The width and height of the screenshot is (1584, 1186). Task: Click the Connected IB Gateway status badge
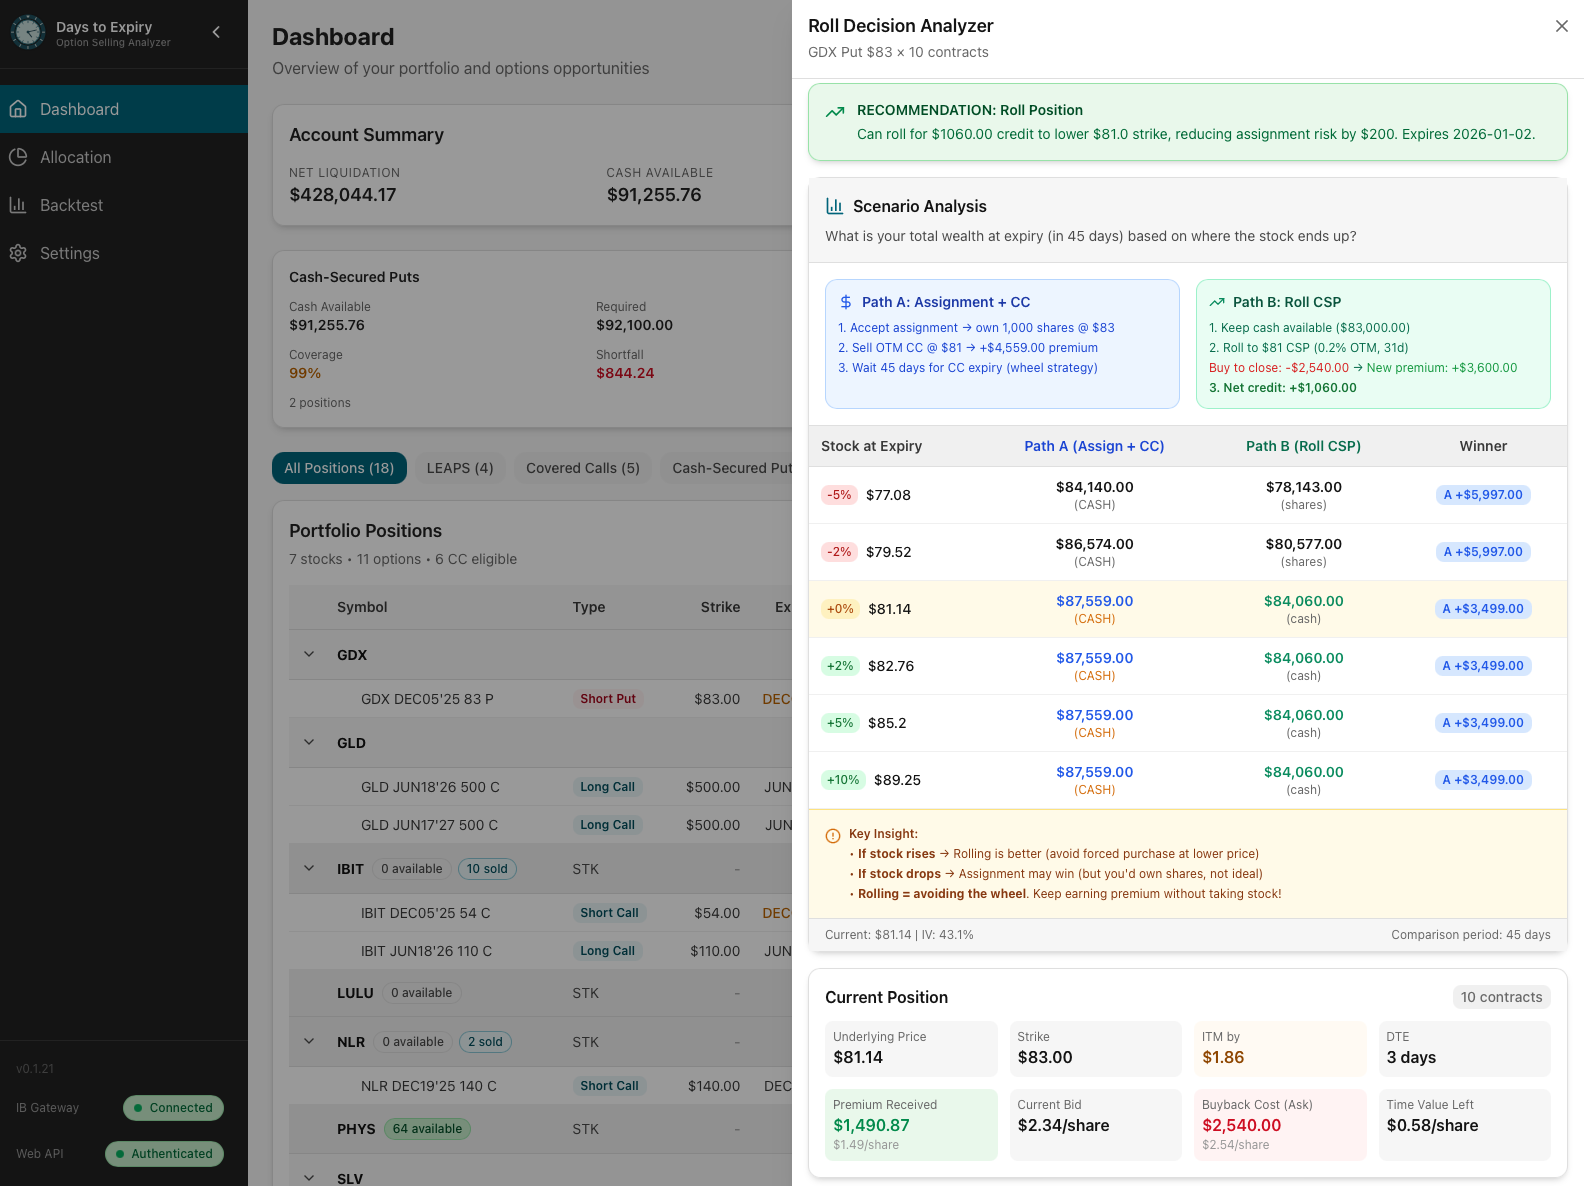pos(173,1108)
